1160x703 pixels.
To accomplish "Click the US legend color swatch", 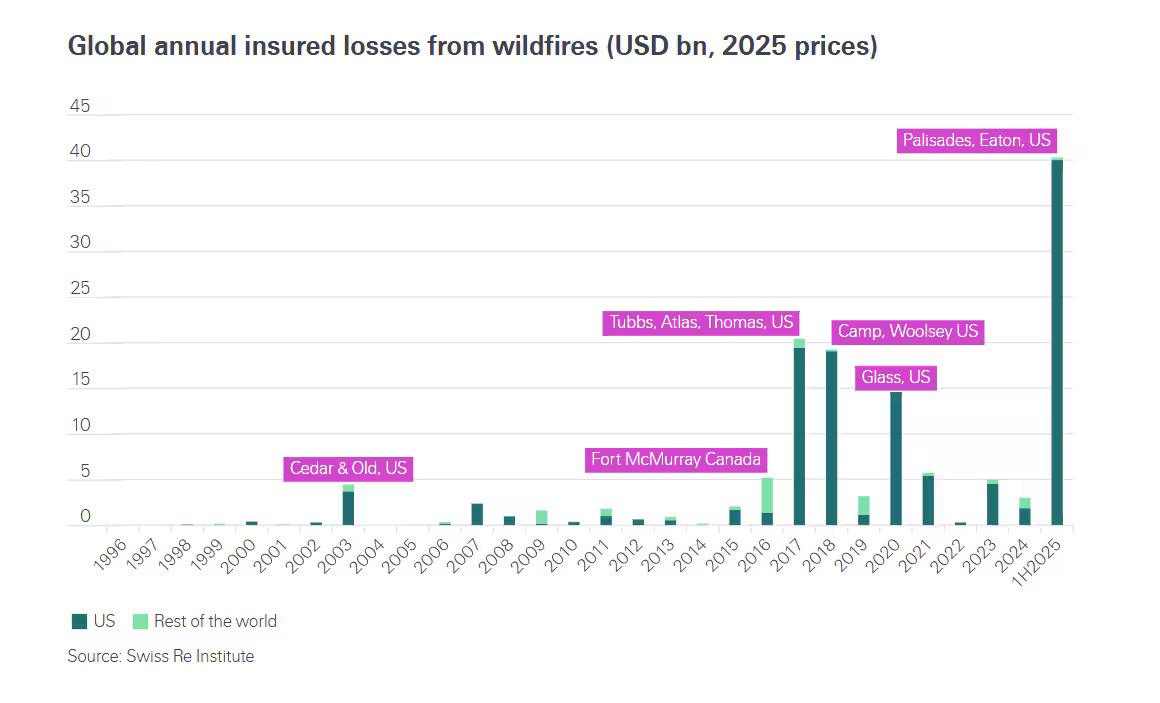I will point(79,622).
